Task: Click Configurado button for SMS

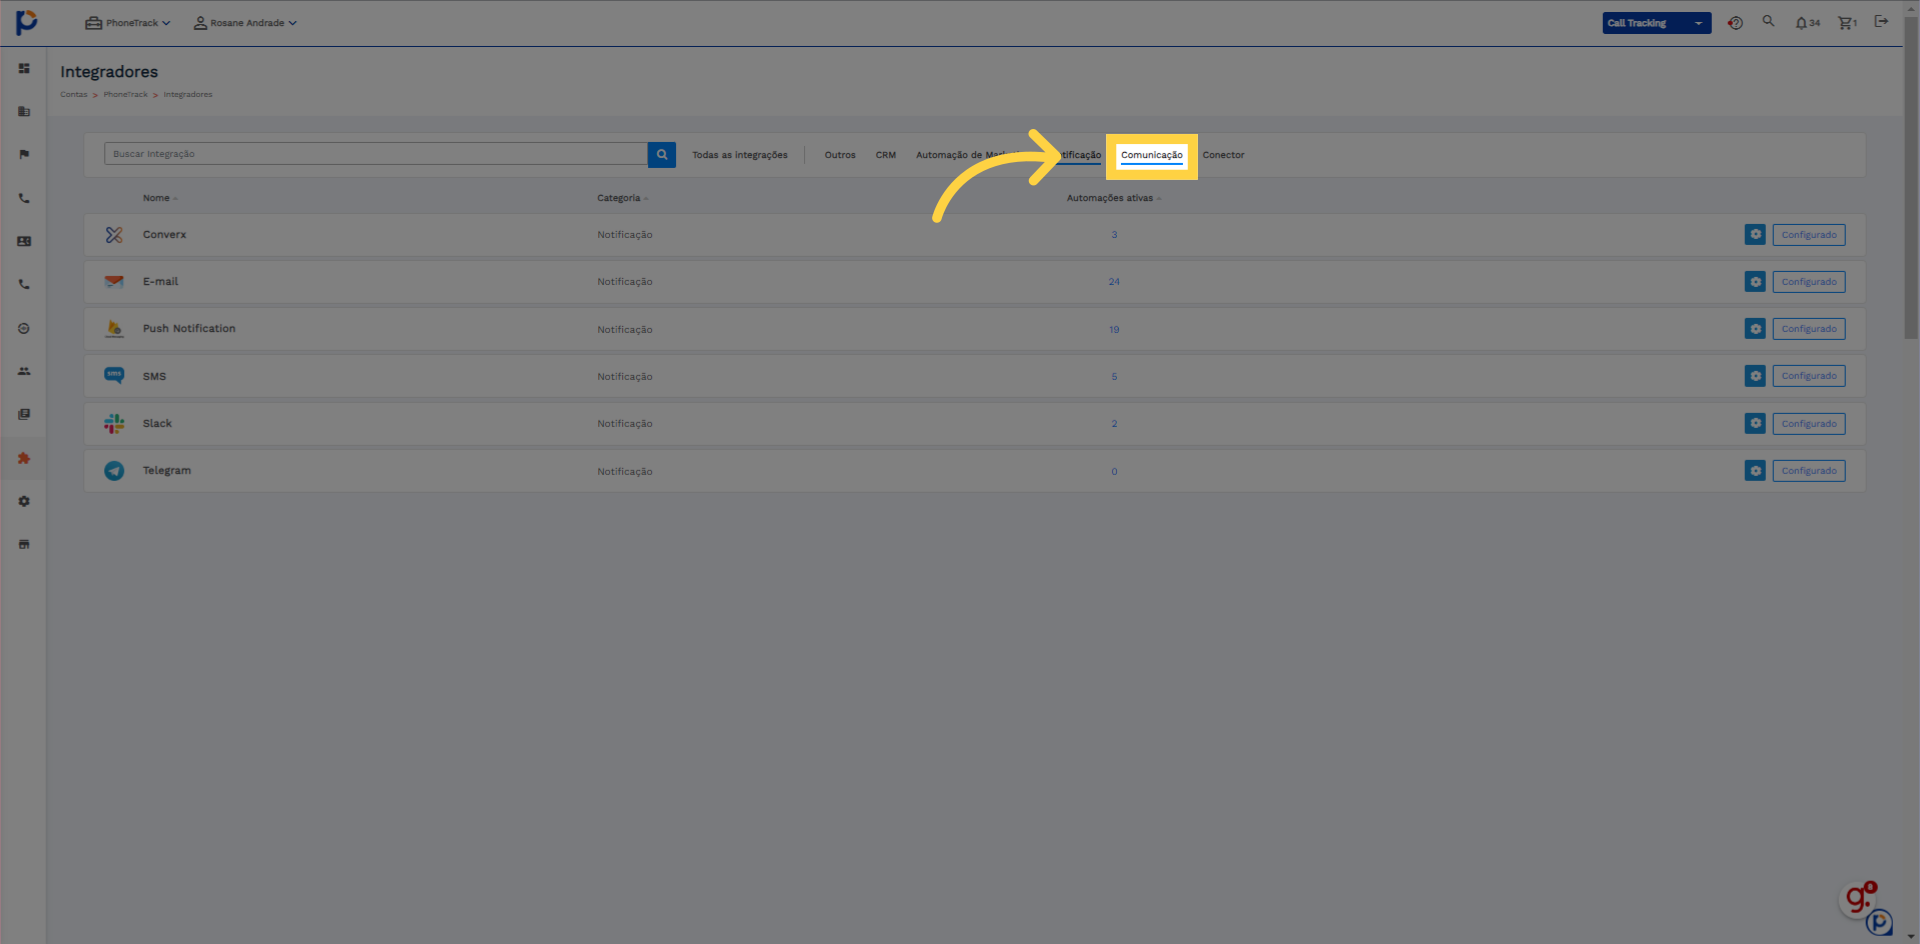Action: (x=1809, y=376)
